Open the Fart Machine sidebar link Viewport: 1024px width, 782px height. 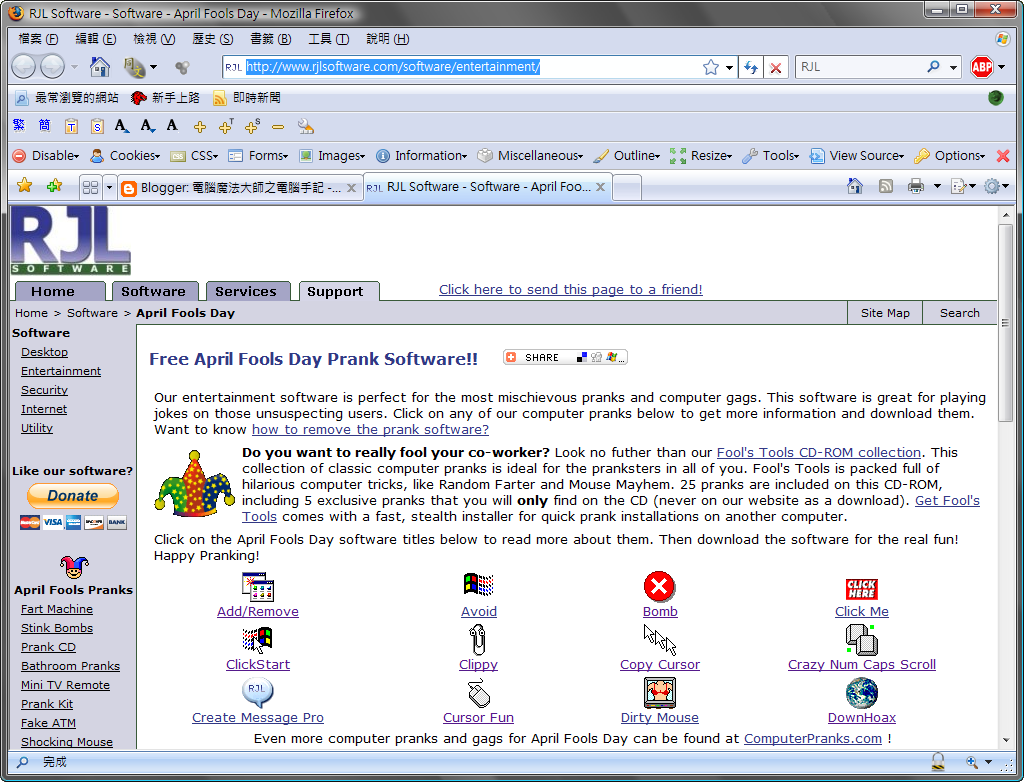pos(57,609)
